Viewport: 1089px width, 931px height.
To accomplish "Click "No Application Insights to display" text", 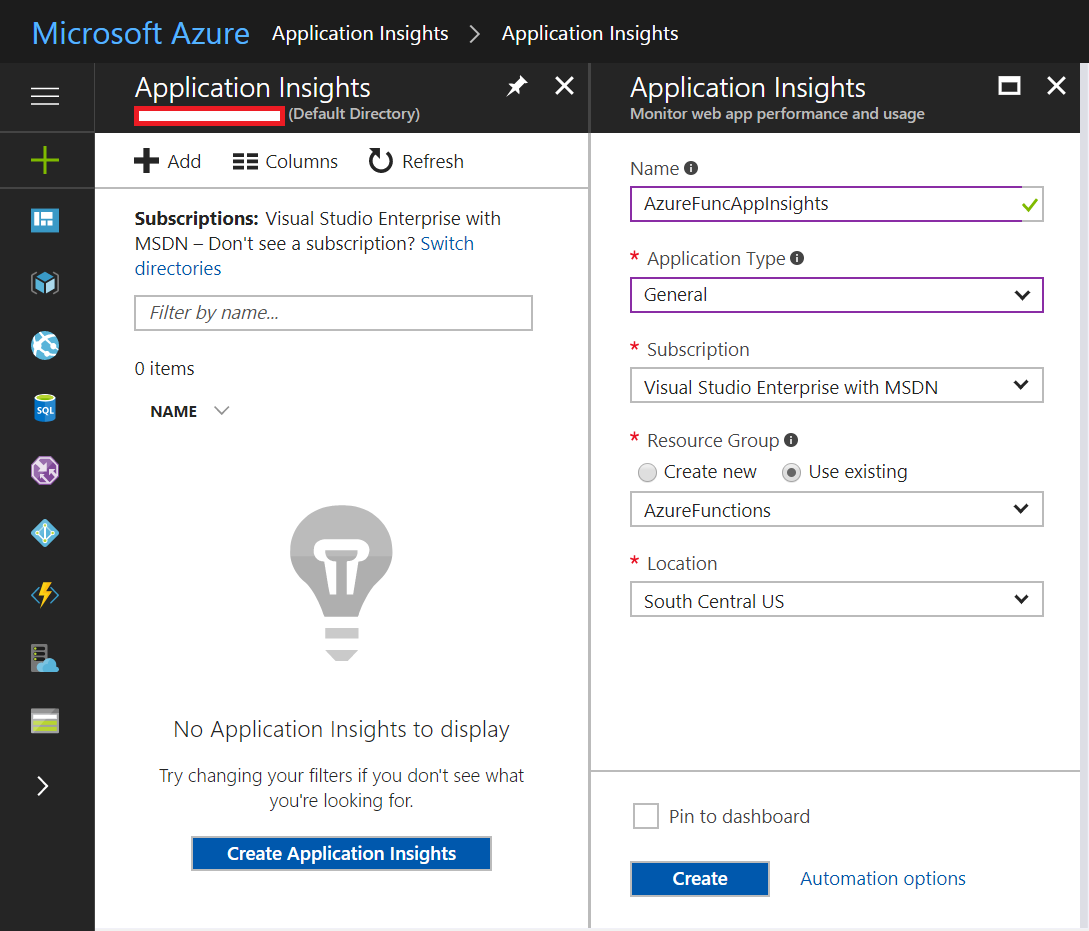I will [x=341, y=730].
